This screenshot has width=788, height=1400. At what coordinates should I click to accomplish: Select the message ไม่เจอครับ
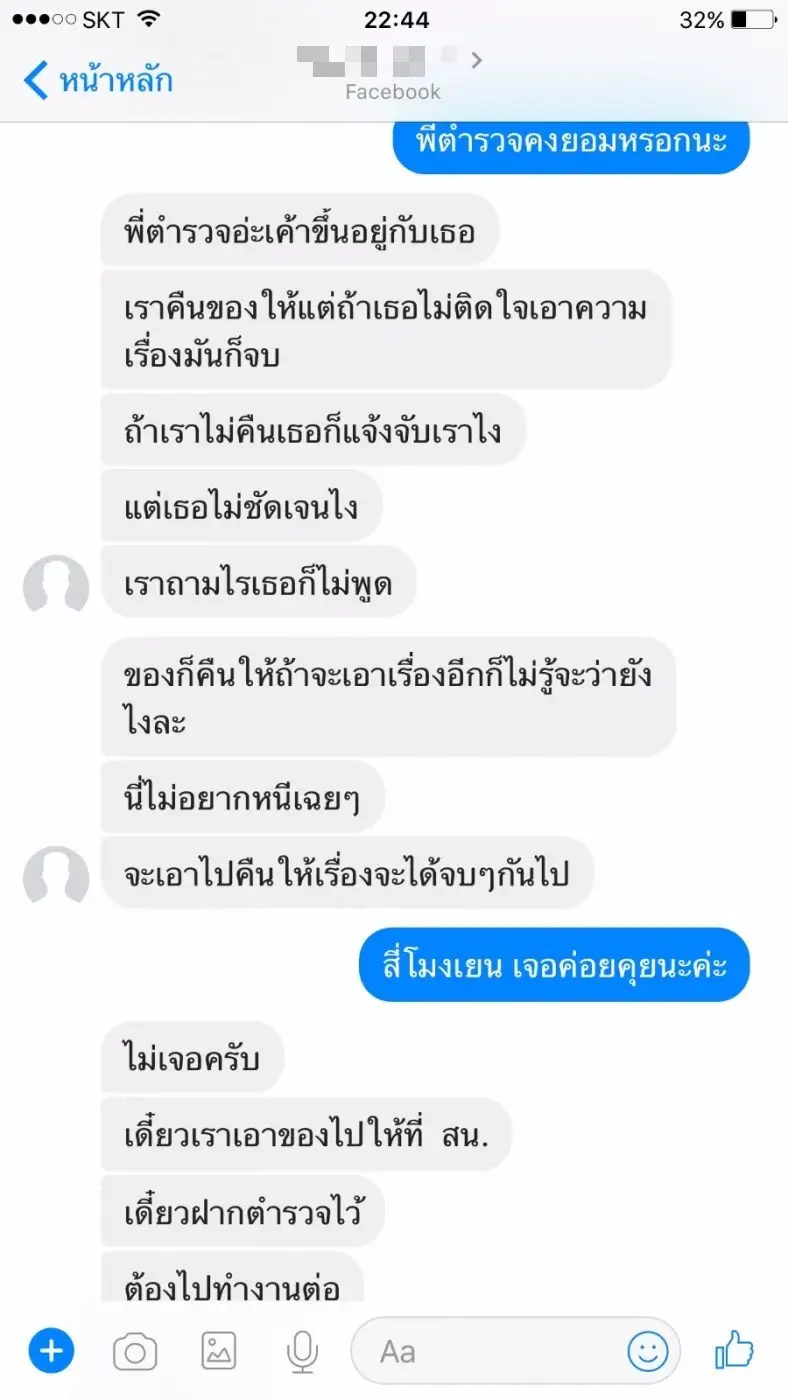[x=192, y=1057]
